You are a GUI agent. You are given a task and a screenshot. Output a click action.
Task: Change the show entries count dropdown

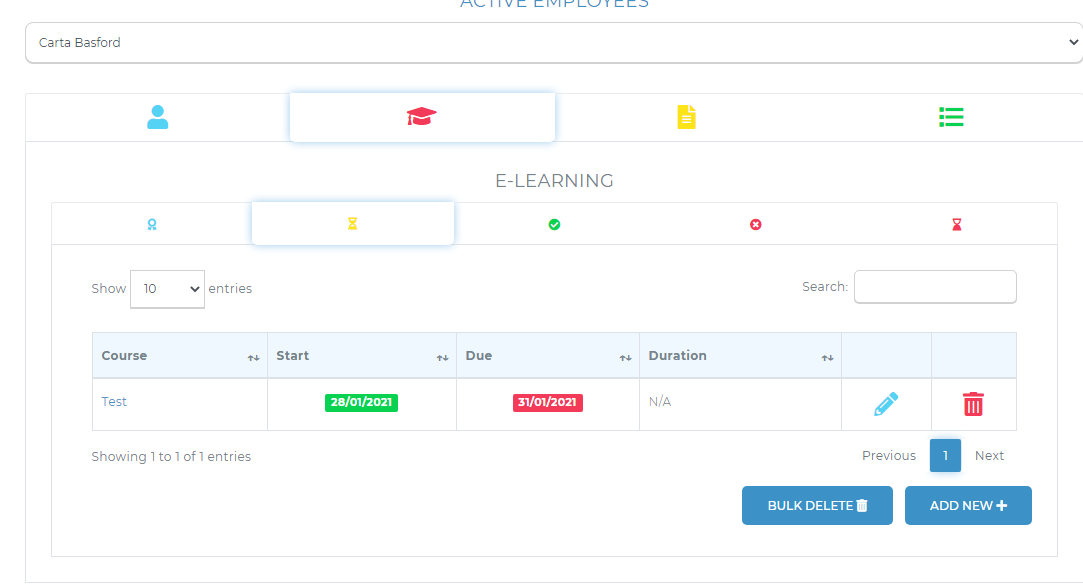167,289
